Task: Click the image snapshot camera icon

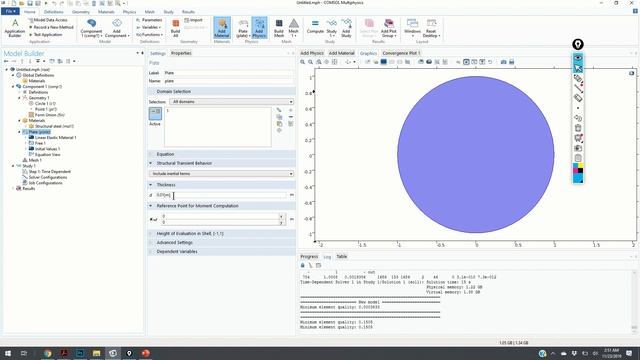Action: (503, 62)
